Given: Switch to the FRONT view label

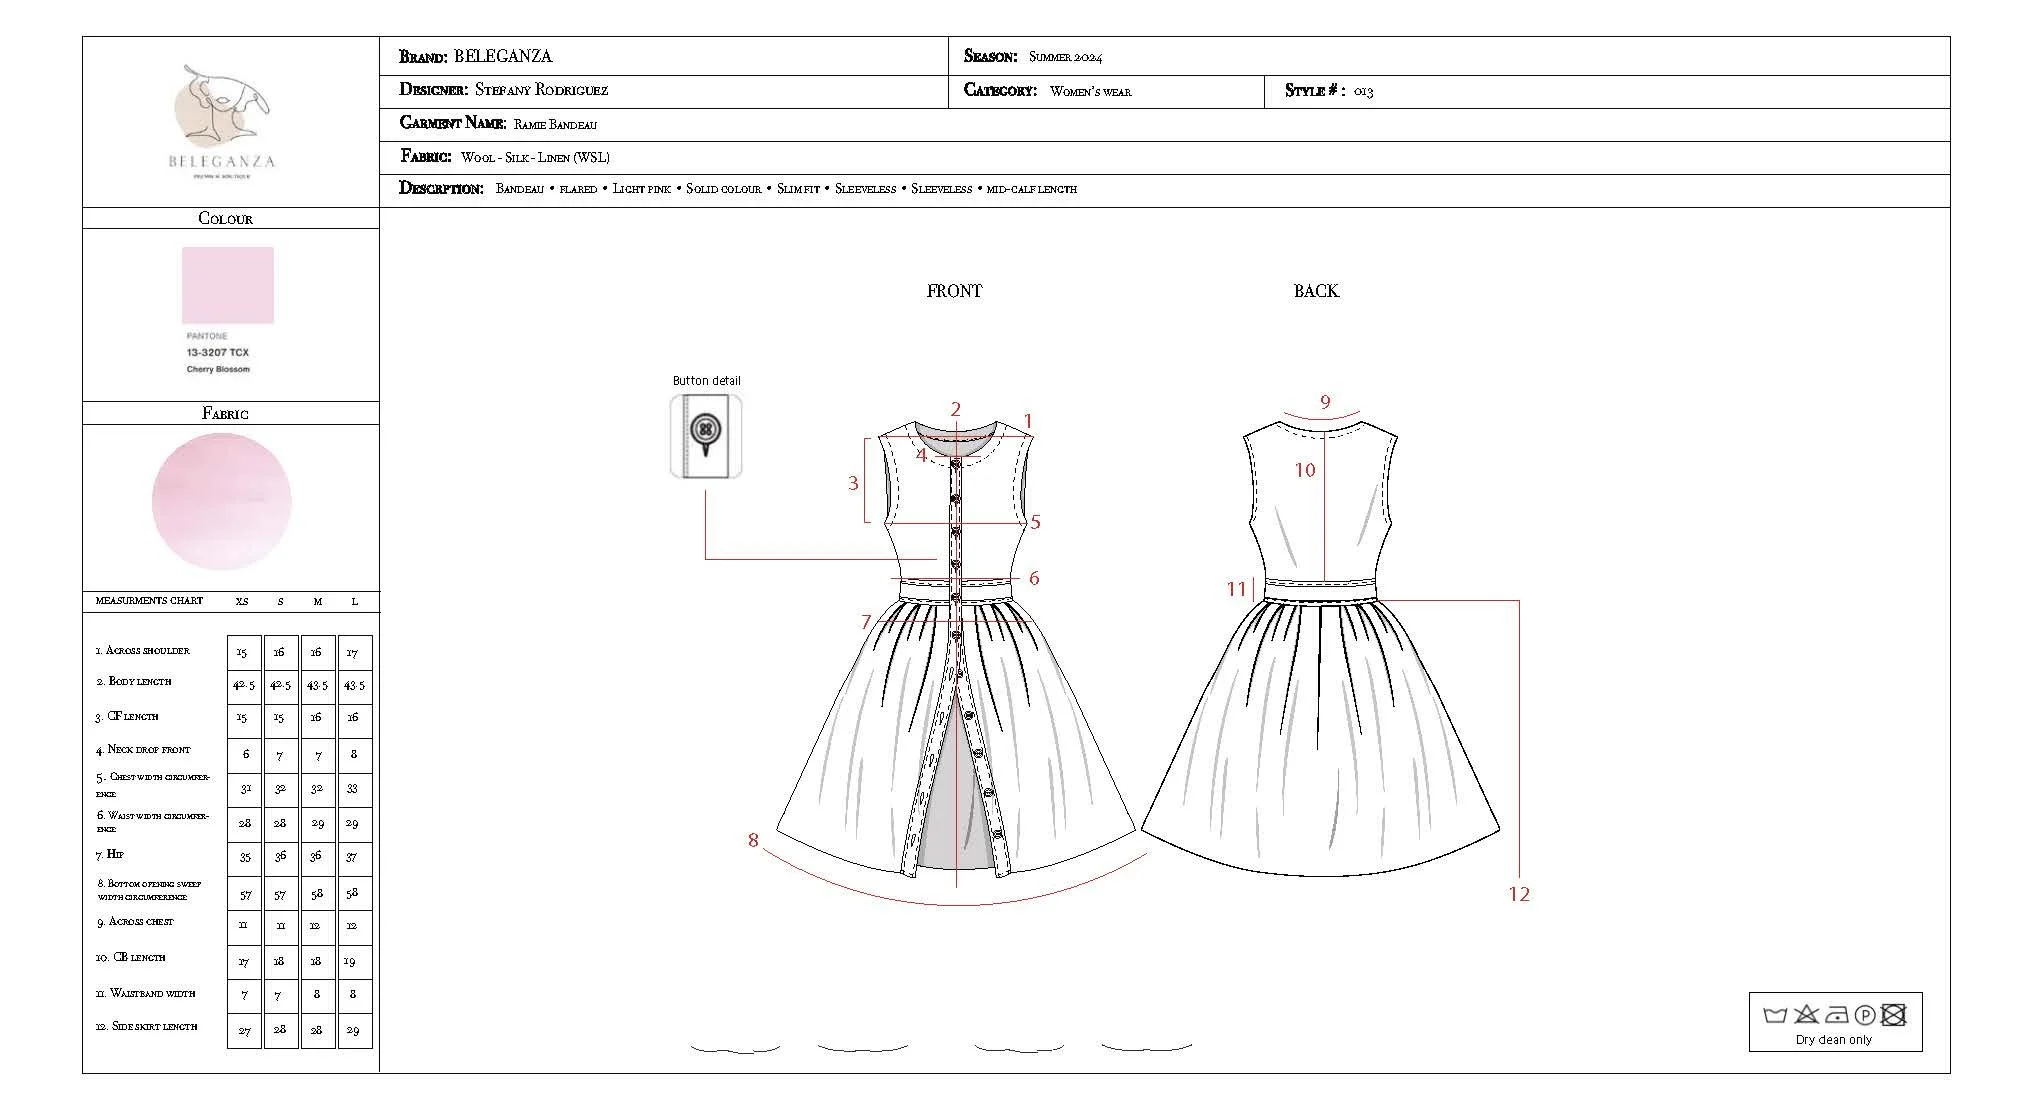Looking at the screenshot, I should [953, 290].
